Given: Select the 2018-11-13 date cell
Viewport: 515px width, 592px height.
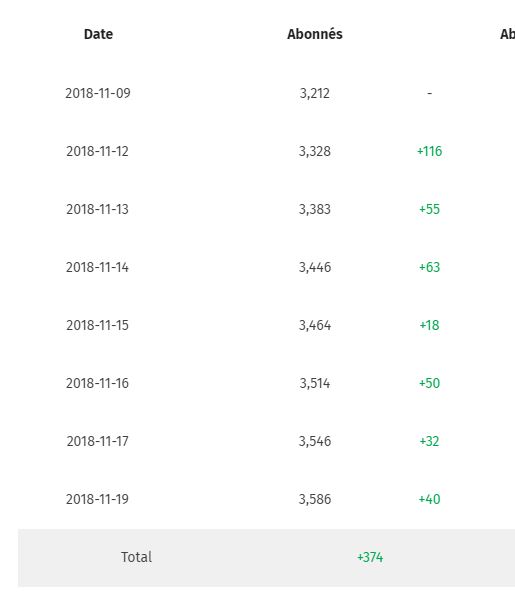Looking at the screenshot, I should pyautogui.click(x=97, y=210).
